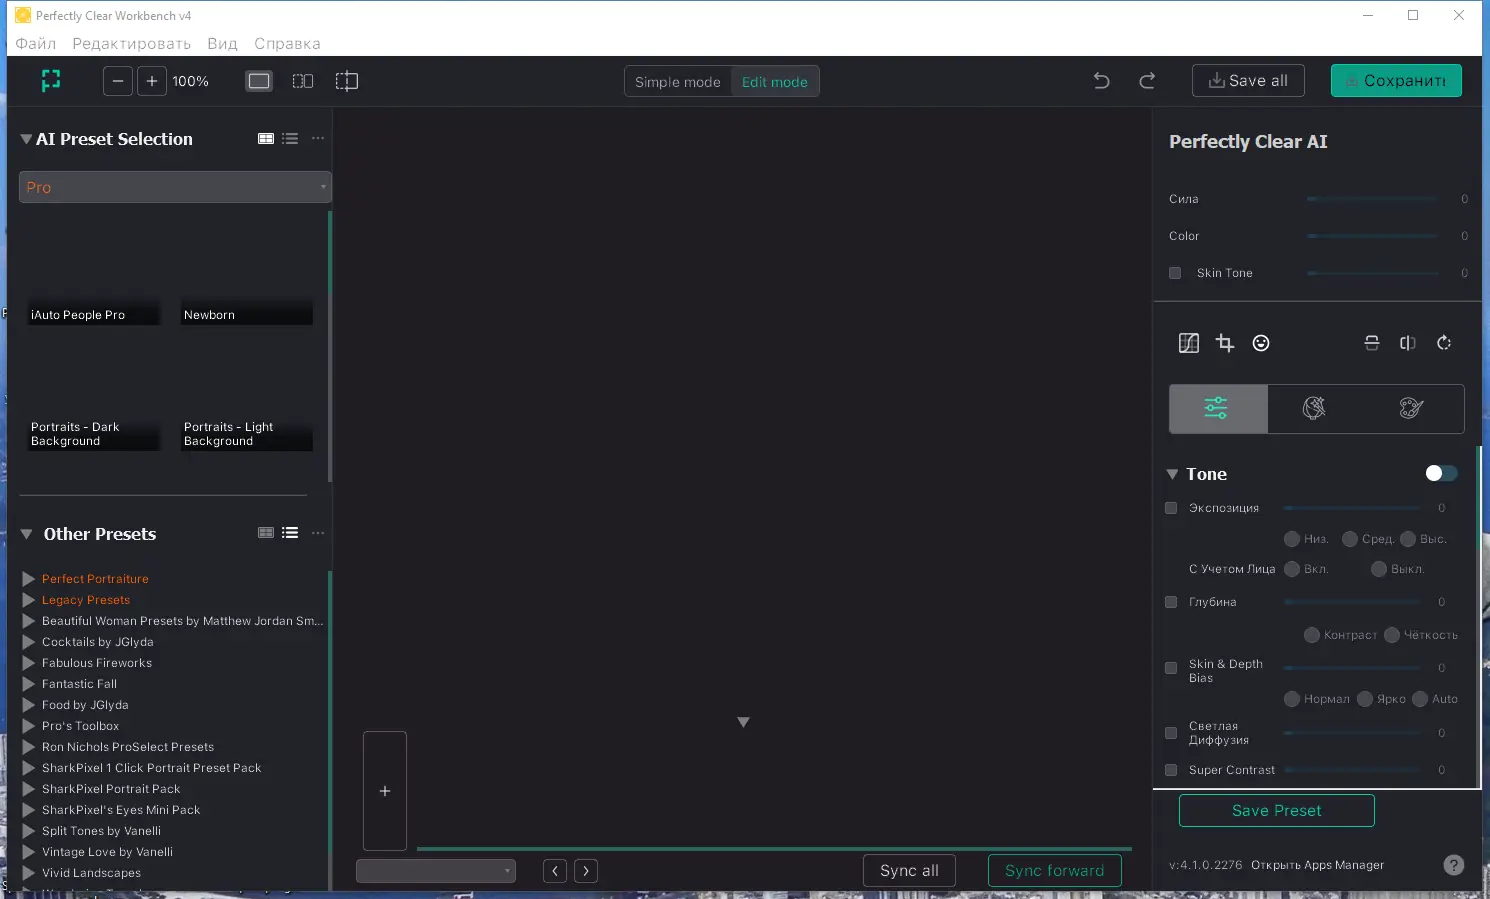Check the Skin Tone checkbox
The height and width of the screenshot is (899, 1490).
1176,273
